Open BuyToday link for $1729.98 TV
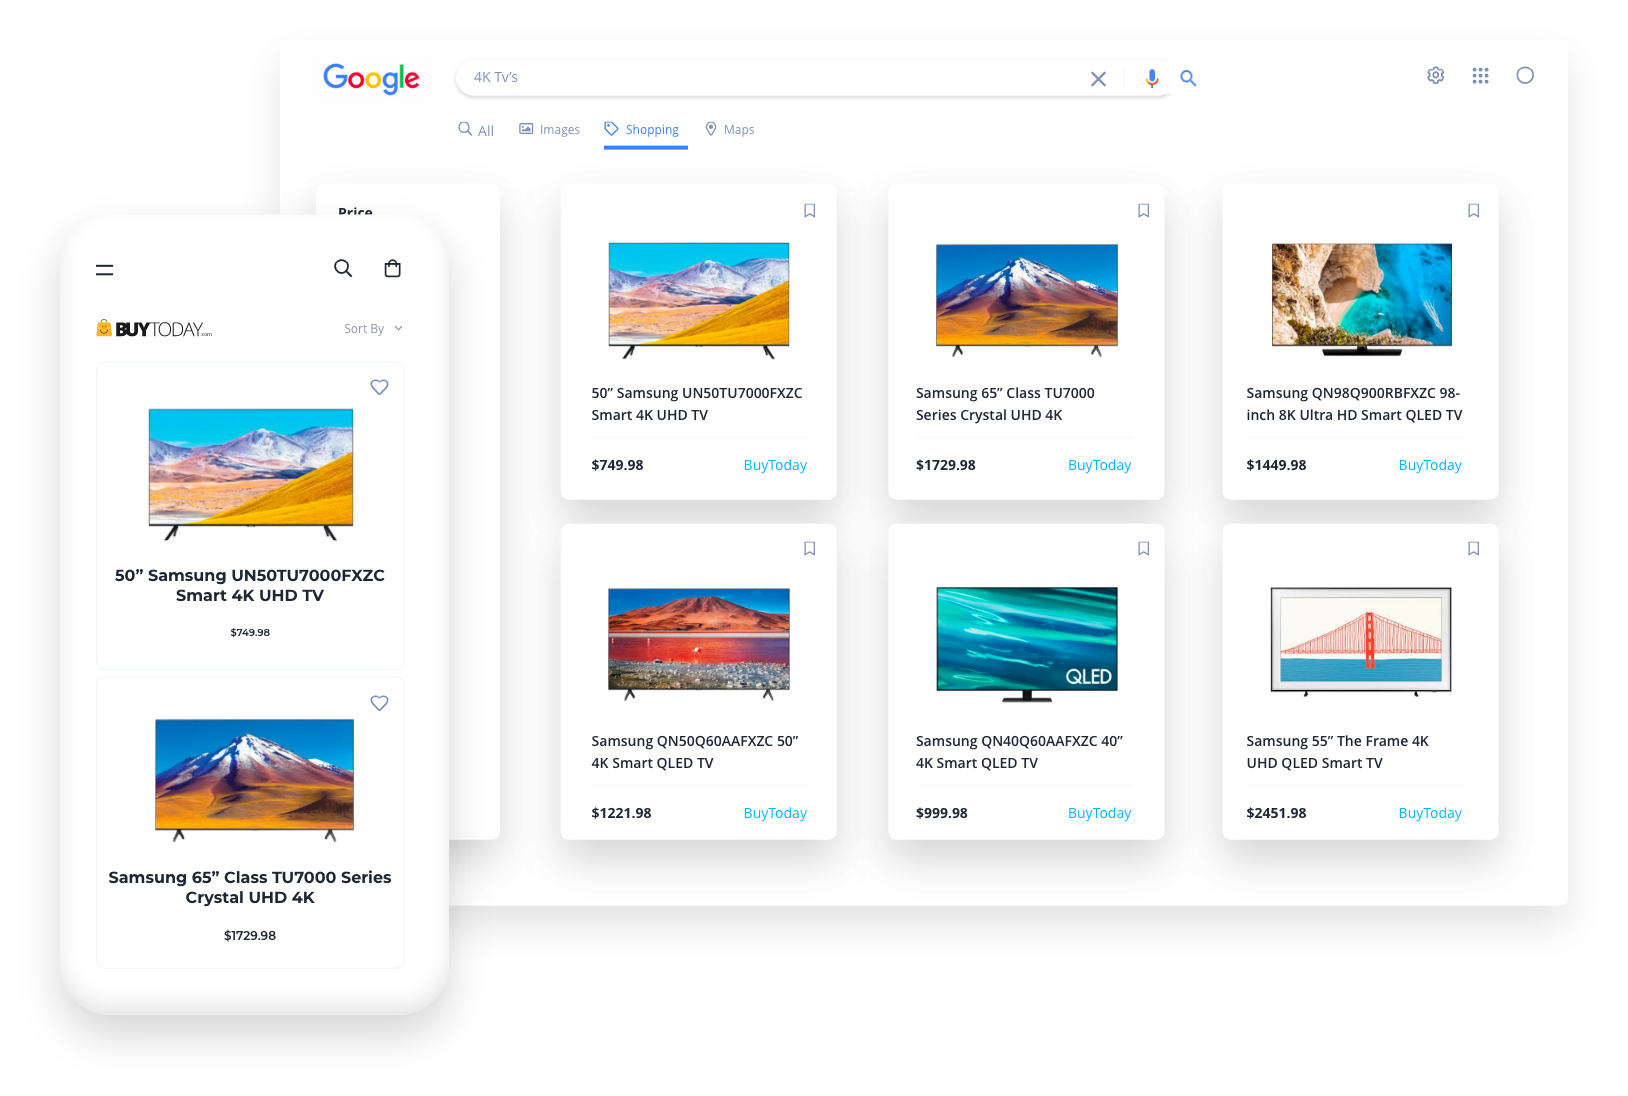The image size is (1628, 1096). coord(1099,465)
